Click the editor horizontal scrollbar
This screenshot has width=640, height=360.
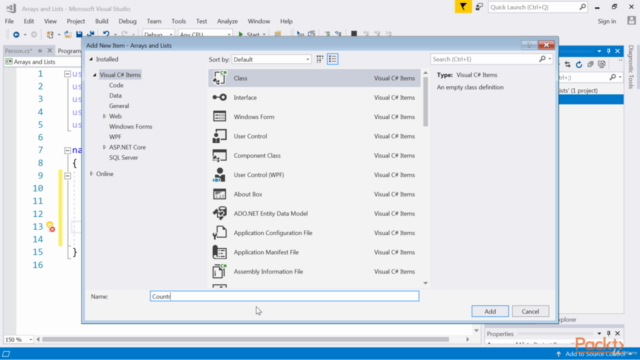[245, 340]
